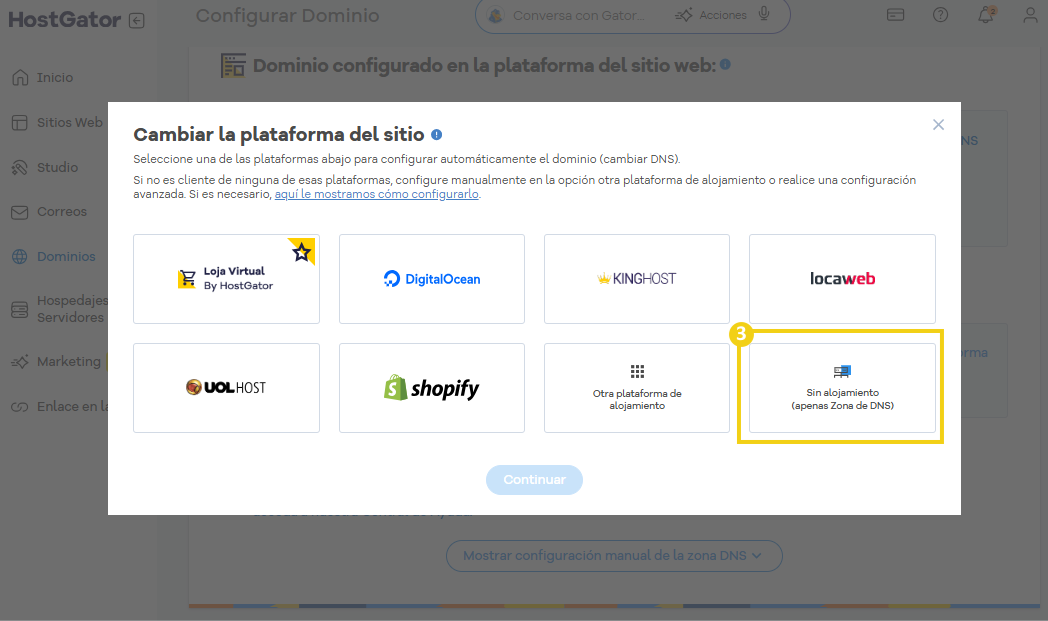Click the billing card icon in header
The image size is (1048, 621).
(x=896, y=15)
